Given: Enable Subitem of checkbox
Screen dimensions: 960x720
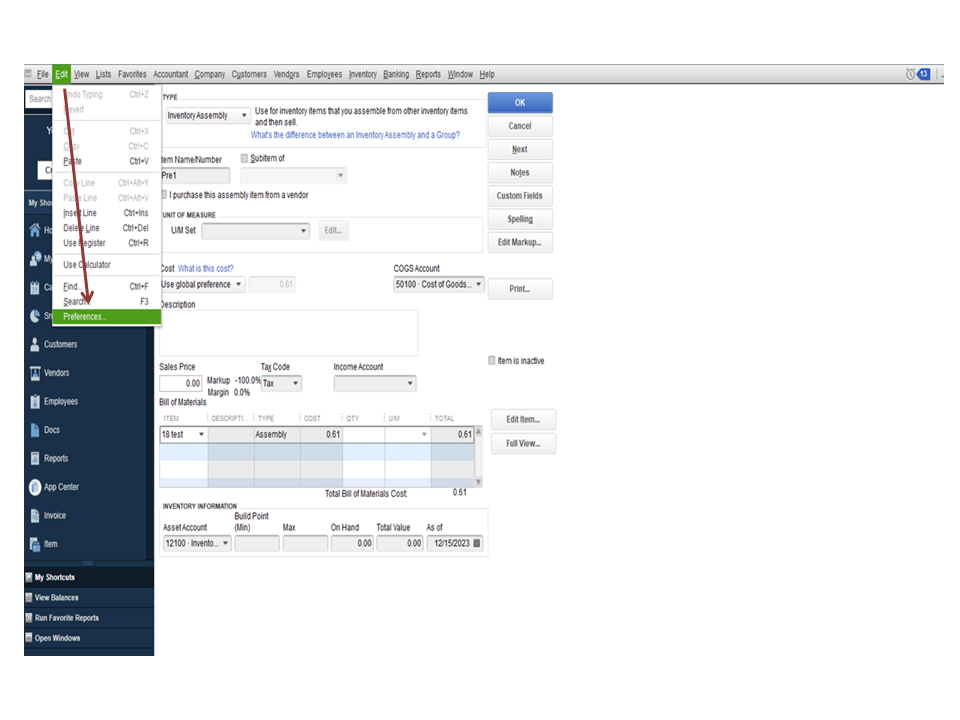Looking at the screenshot, I should coord(244,159).
